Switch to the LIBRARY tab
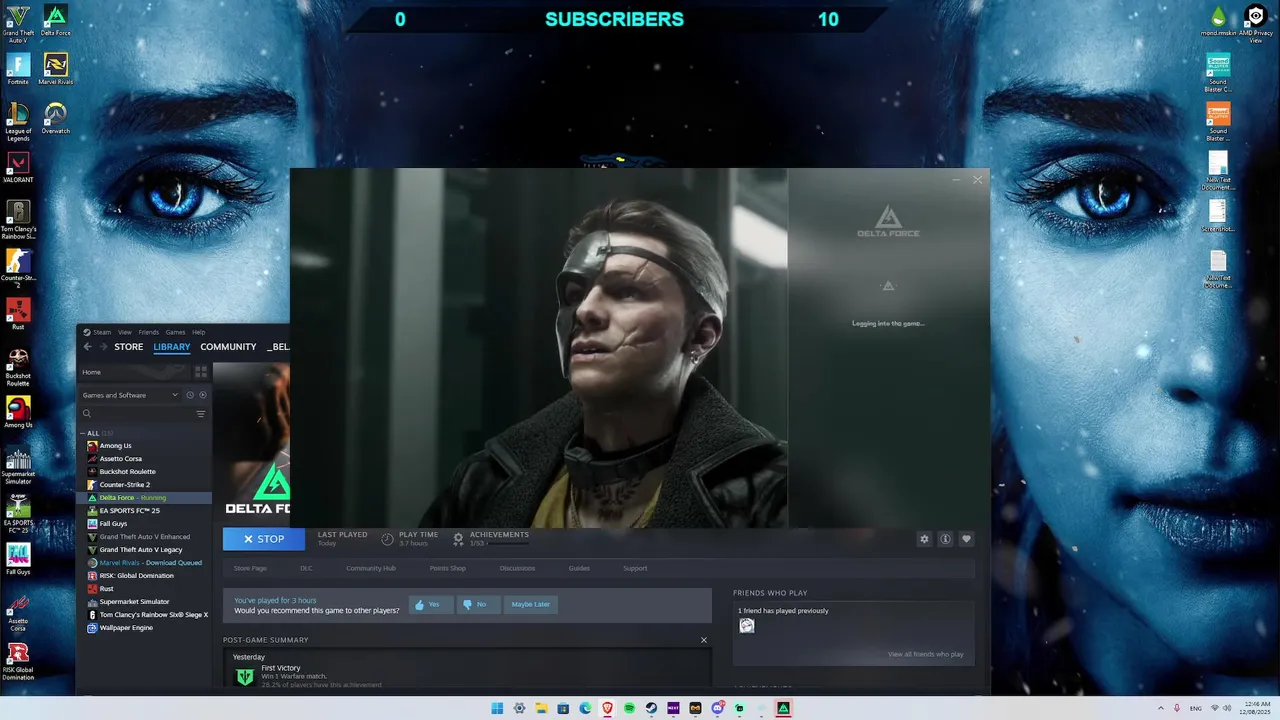 point(172,347)
